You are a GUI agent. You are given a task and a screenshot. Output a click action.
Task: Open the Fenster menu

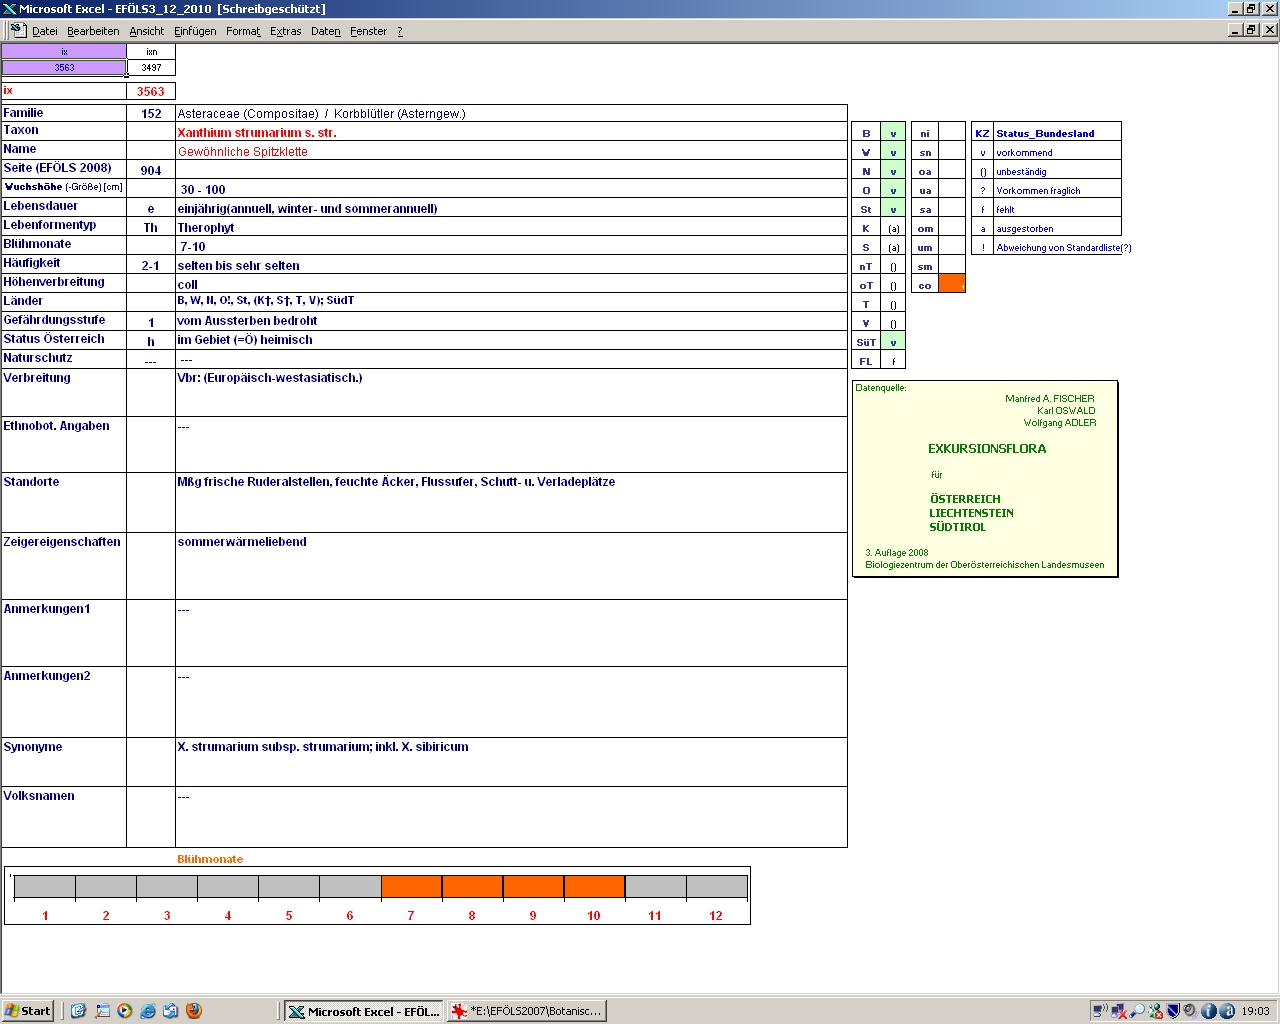click(368, 31)
